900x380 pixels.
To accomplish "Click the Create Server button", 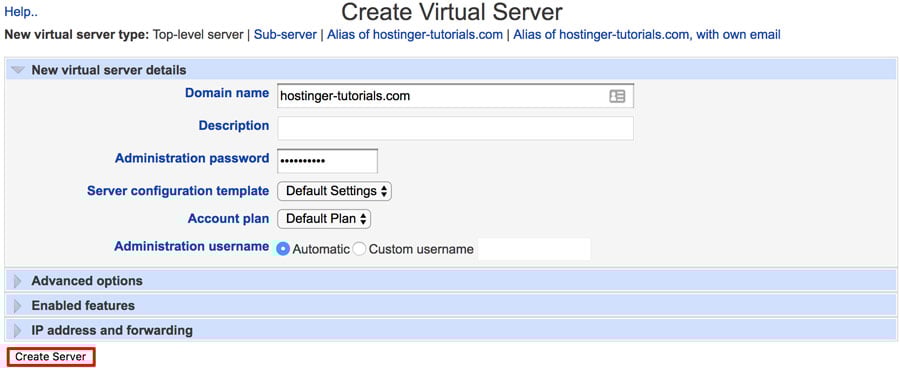I will pyautogui.click(x=51, y=357).
